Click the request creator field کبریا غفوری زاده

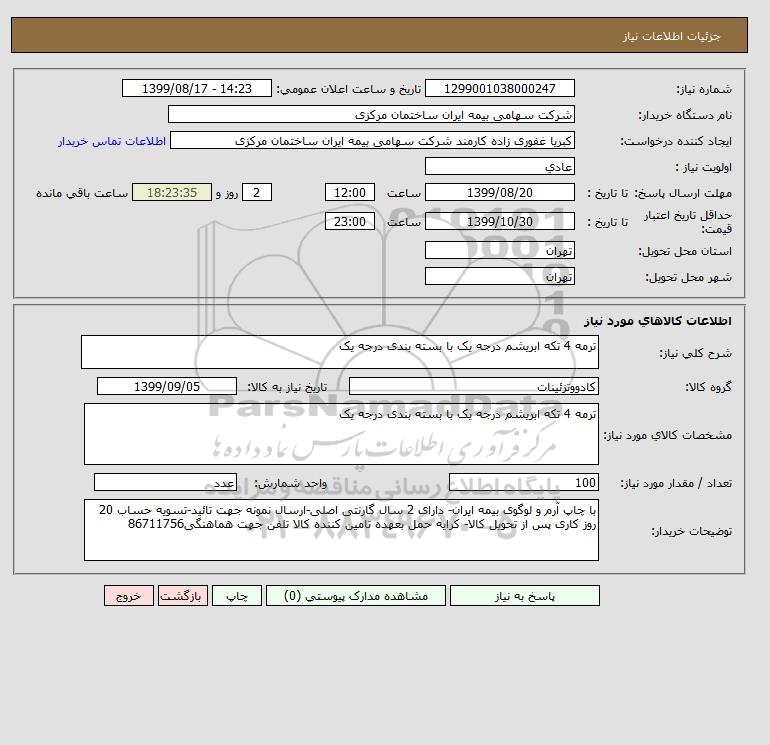(x=372, y=140)
